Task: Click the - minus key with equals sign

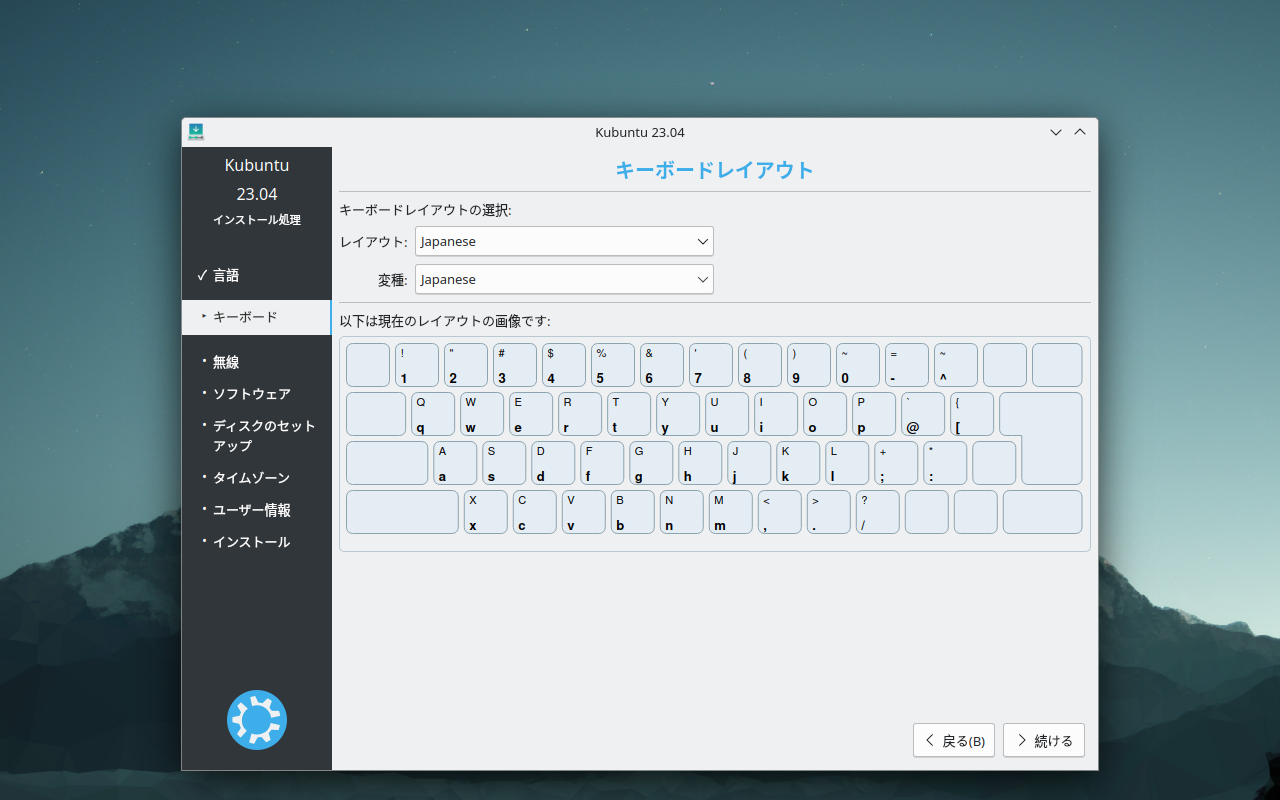Action: (x=907, y=365)
